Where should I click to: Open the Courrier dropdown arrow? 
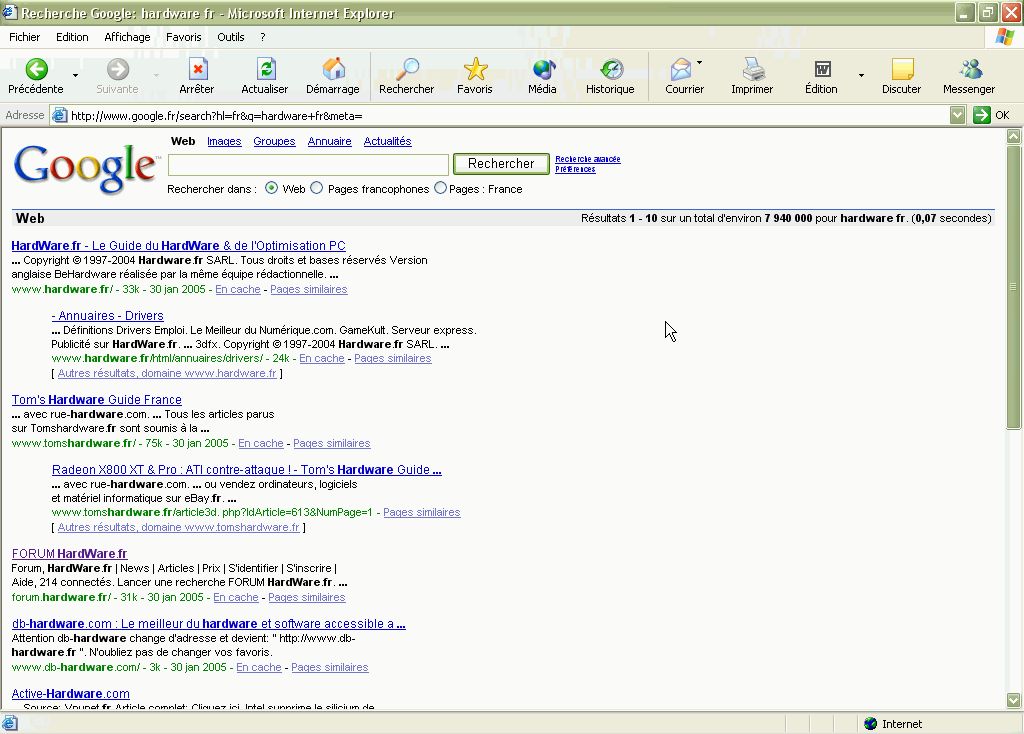click(x=699, y=63)
